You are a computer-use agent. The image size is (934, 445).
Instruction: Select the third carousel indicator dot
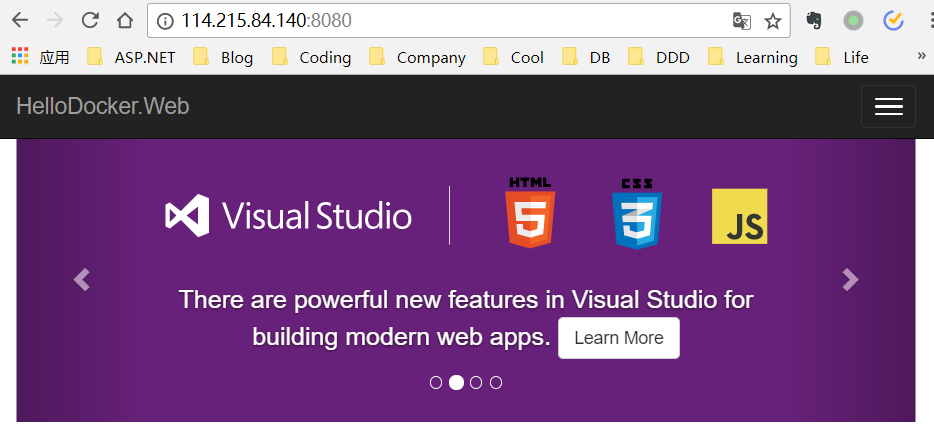pyautogui.click(x=476, y=382)
